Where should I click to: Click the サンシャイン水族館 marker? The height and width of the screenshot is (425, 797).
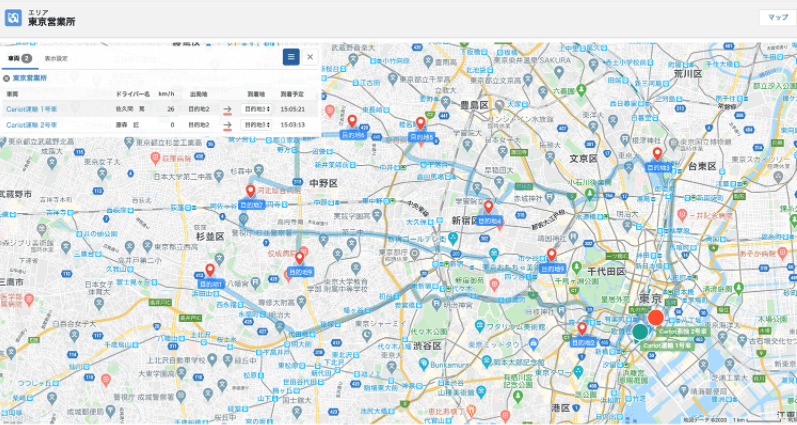[500, 105]
